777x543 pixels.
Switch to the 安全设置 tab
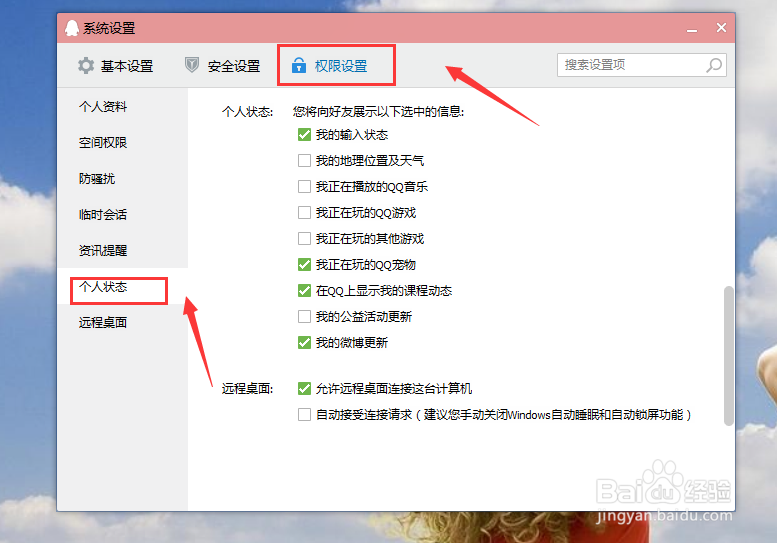[222, 65]
